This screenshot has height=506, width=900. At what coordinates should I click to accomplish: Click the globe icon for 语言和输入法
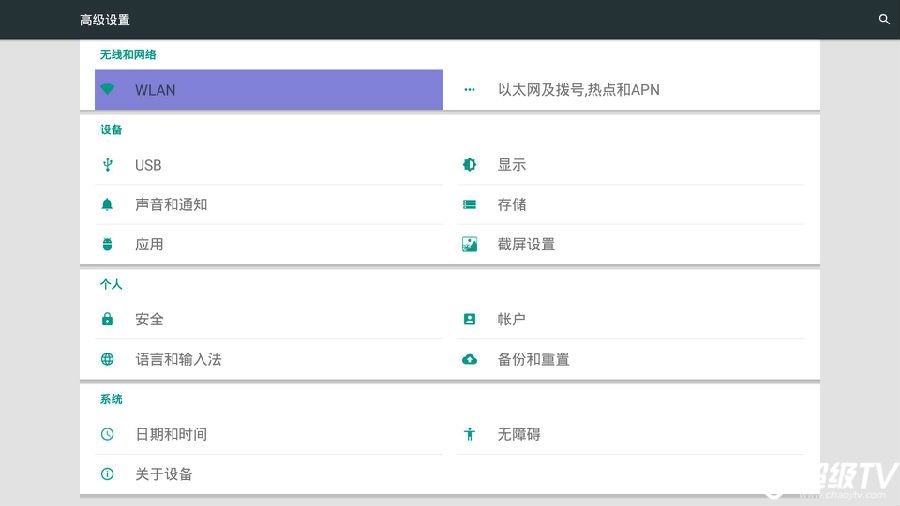click(107, 359)
